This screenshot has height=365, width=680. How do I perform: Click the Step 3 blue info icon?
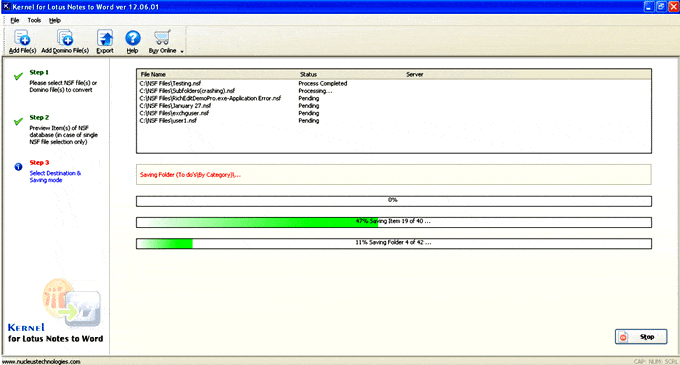[x=18, y=166]
